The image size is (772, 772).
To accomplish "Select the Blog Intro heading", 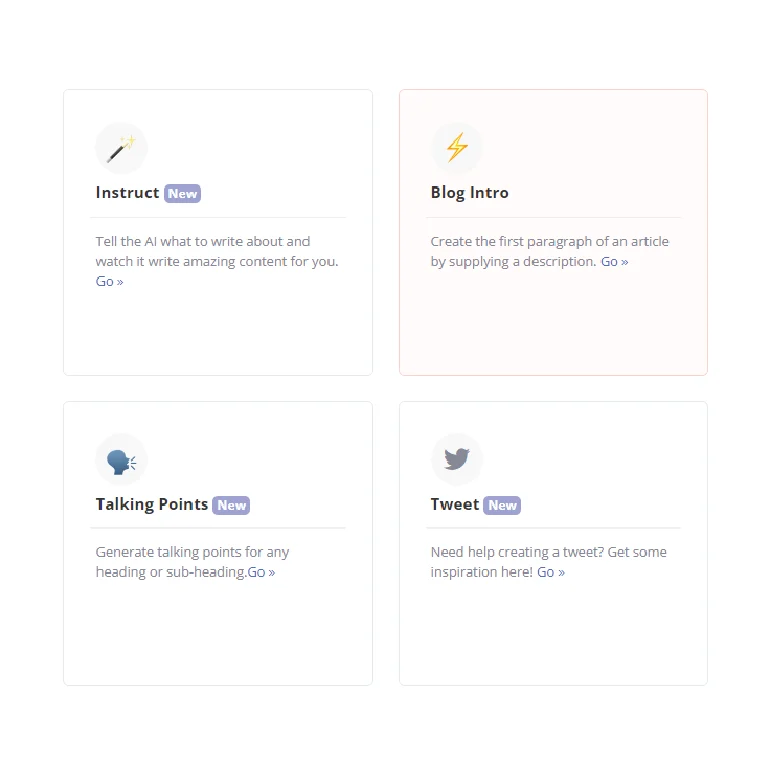I will click(x=469, y=193).
